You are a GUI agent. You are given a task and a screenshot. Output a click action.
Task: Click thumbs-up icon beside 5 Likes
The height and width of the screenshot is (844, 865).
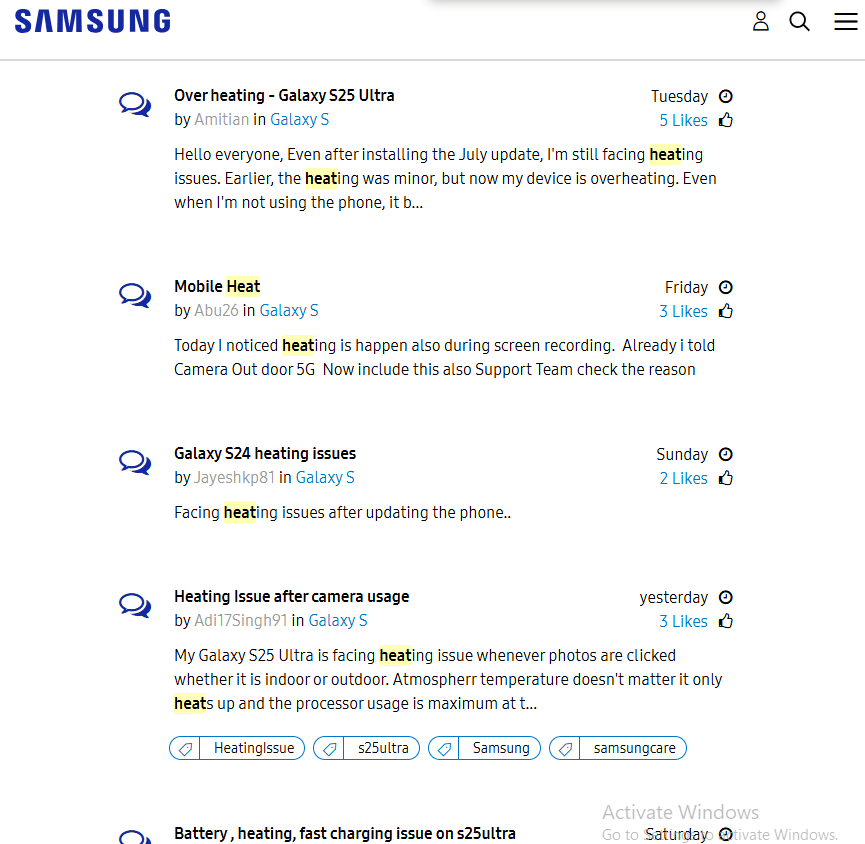pyautogui.click(x=725, y=120)
